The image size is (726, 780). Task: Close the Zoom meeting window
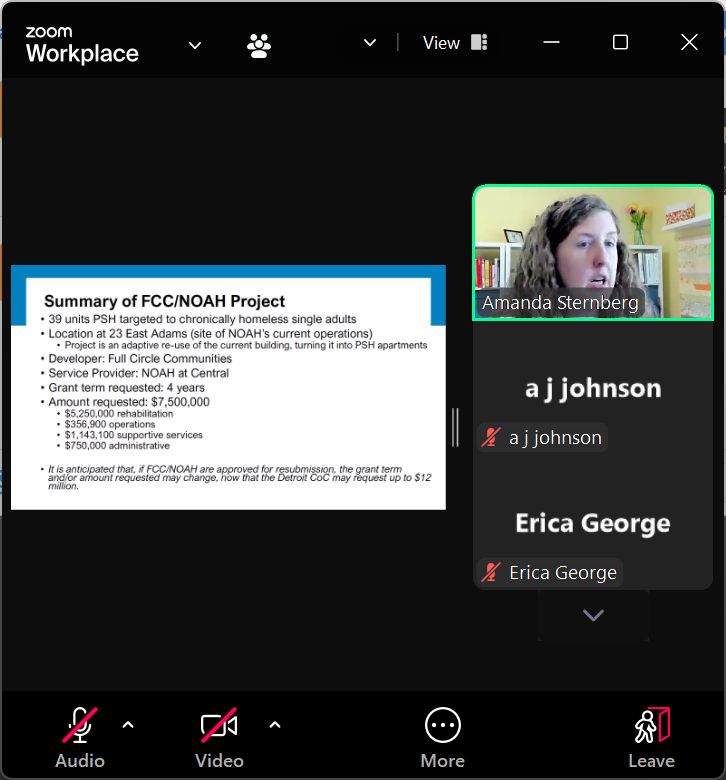tap(689, 43)
